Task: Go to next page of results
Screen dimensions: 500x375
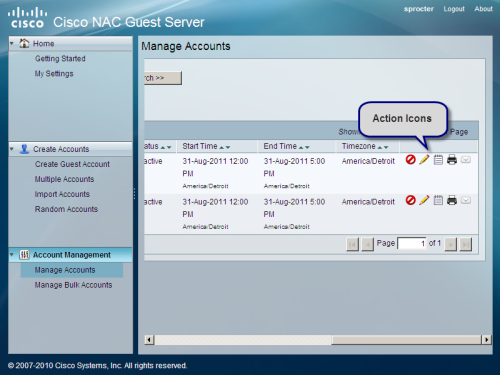Action: [x=451, y=244]
